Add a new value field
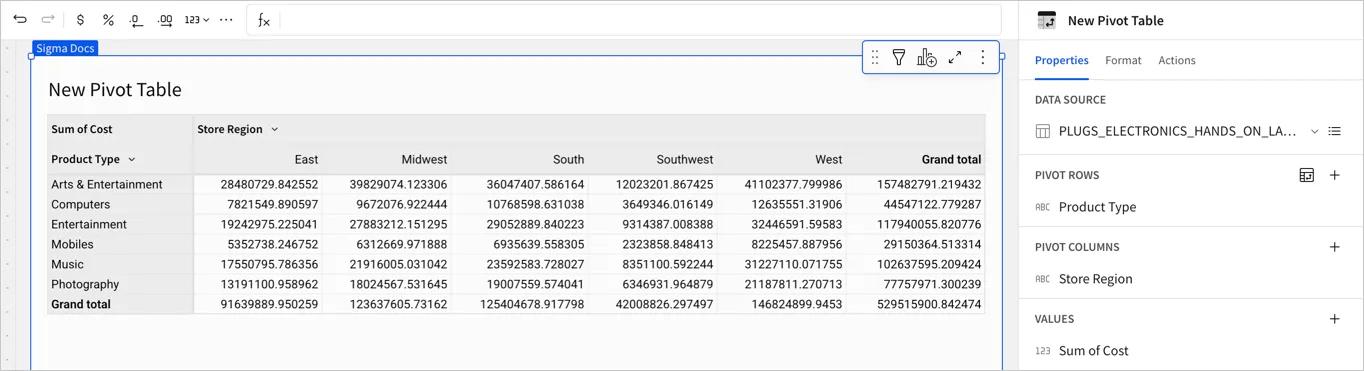 pos(1335,319)
